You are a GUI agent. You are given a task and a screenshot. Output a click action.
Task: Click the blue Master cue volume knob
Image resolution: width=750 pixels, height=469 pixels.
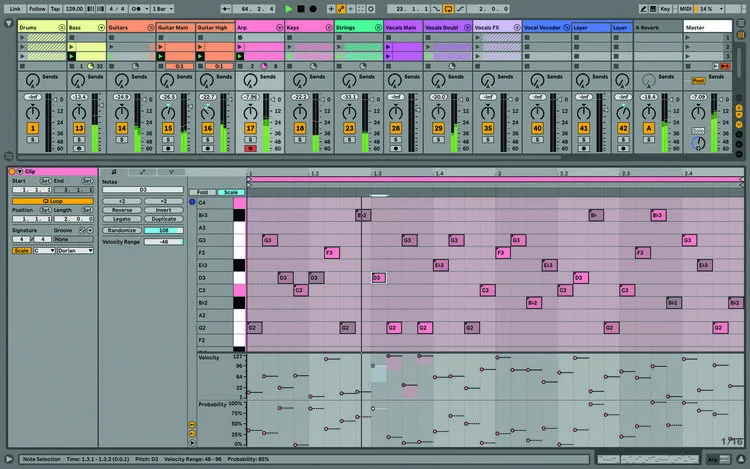[698, 142]
